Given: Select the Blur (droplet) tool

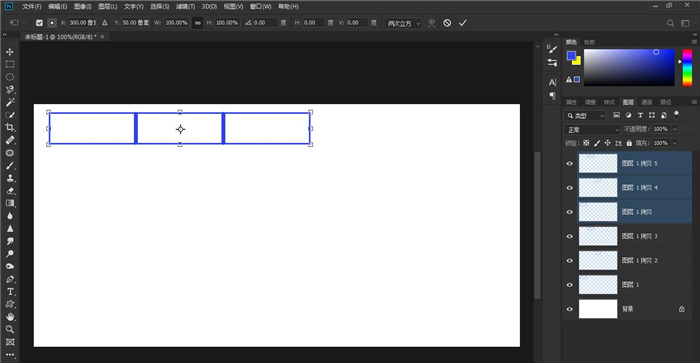Looking at the screenshot, I should 10,216.
